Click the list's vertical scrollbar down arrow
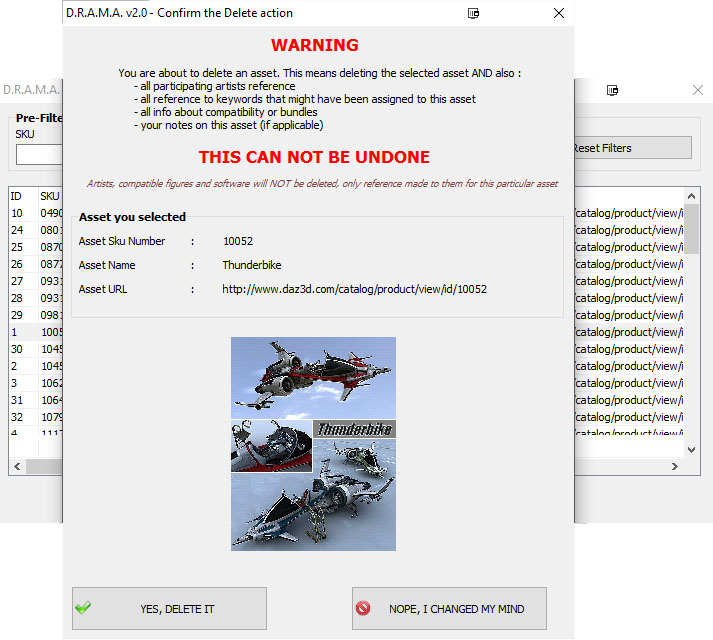Image resolution: width=713 pixels, height=640 pixels. point(692,450)
